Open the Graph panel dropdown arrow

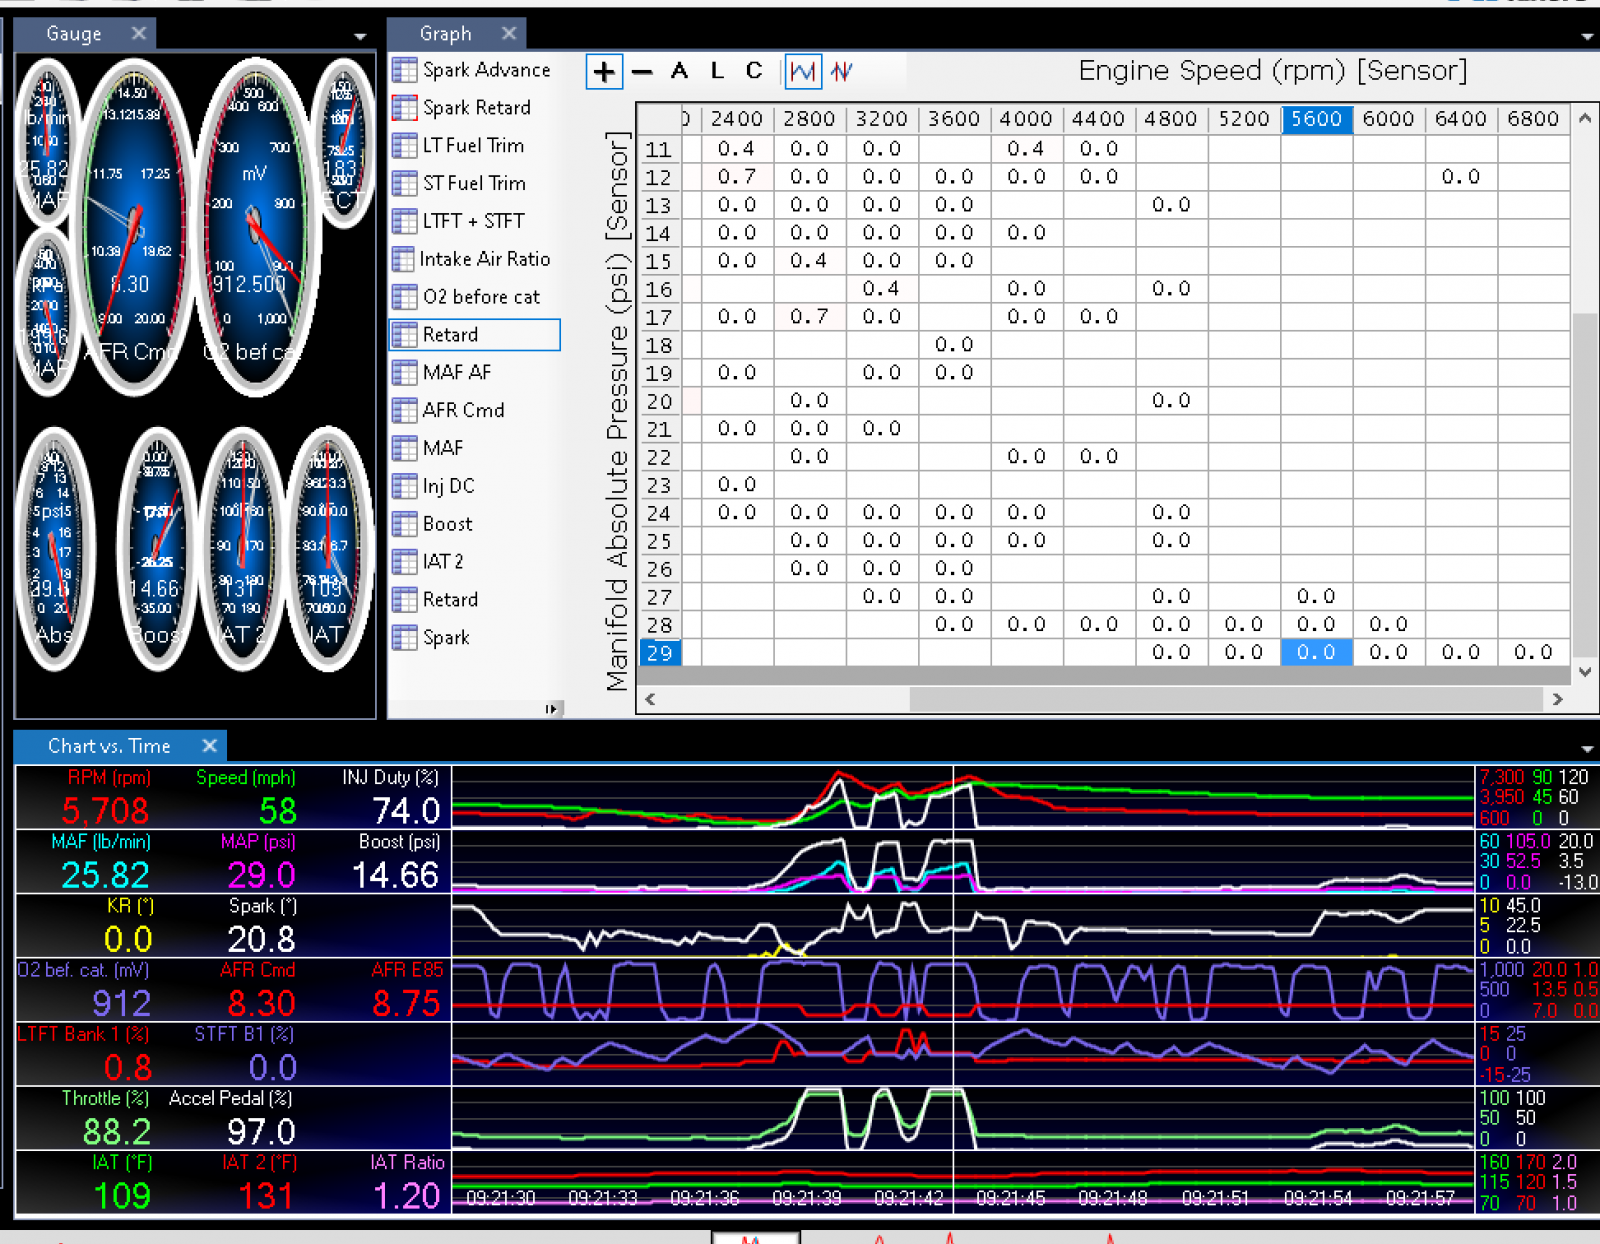click(x=1587, y=37)
